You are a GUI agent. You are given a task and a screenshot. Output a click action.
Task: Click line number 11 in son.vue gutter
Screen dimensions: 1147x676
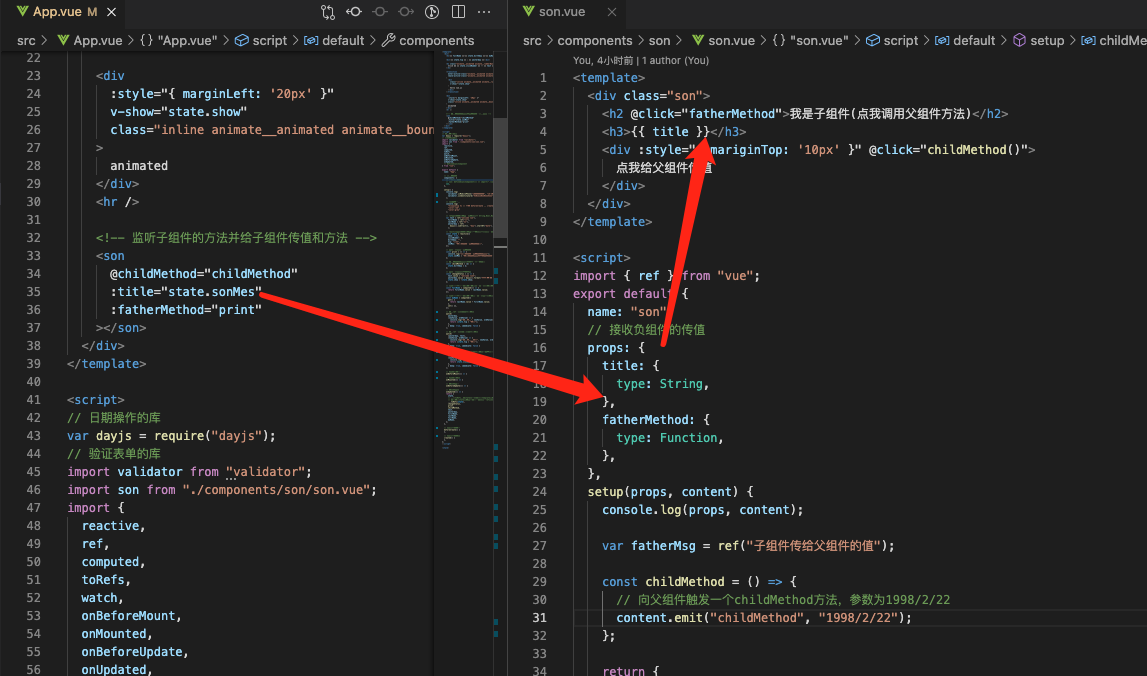[x=539, y=258]
